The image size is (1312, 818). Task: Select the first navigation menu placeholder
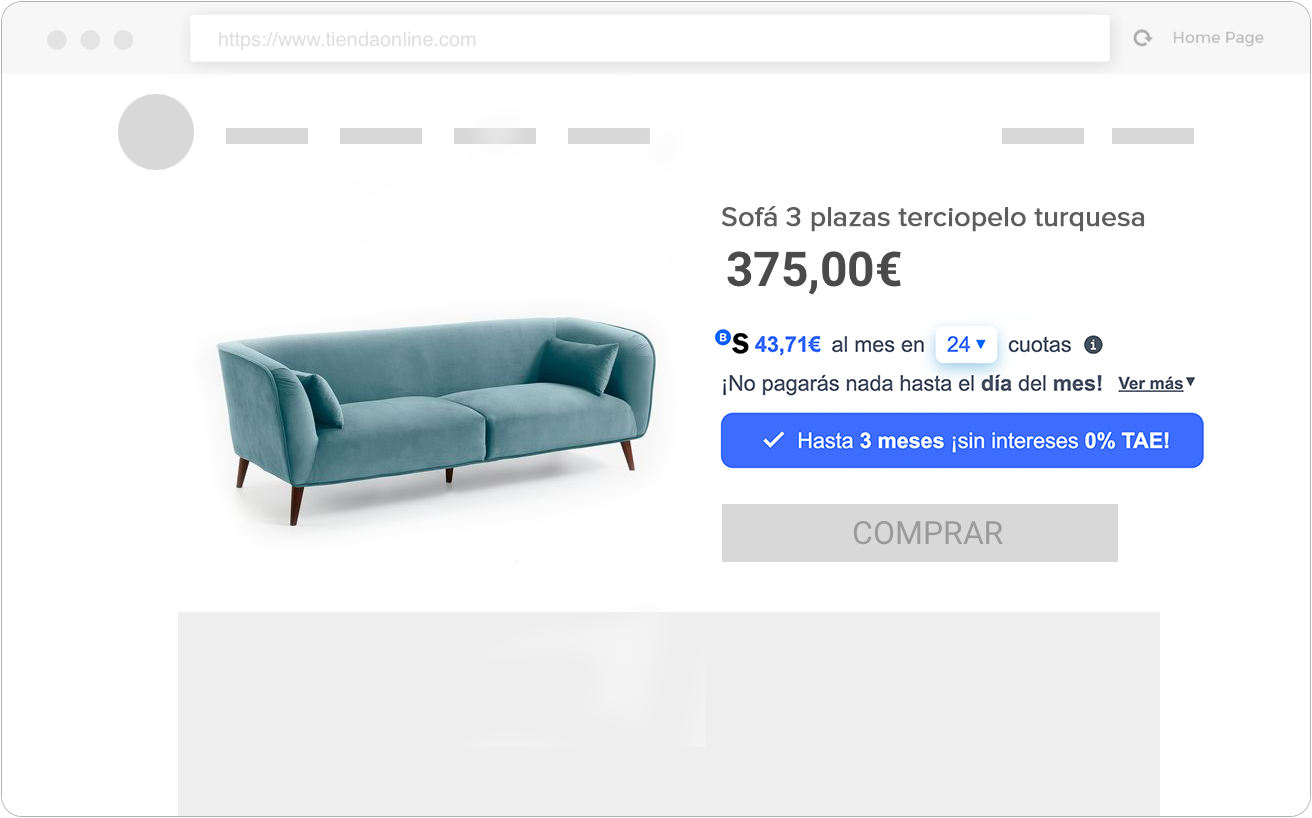point(267,136)
